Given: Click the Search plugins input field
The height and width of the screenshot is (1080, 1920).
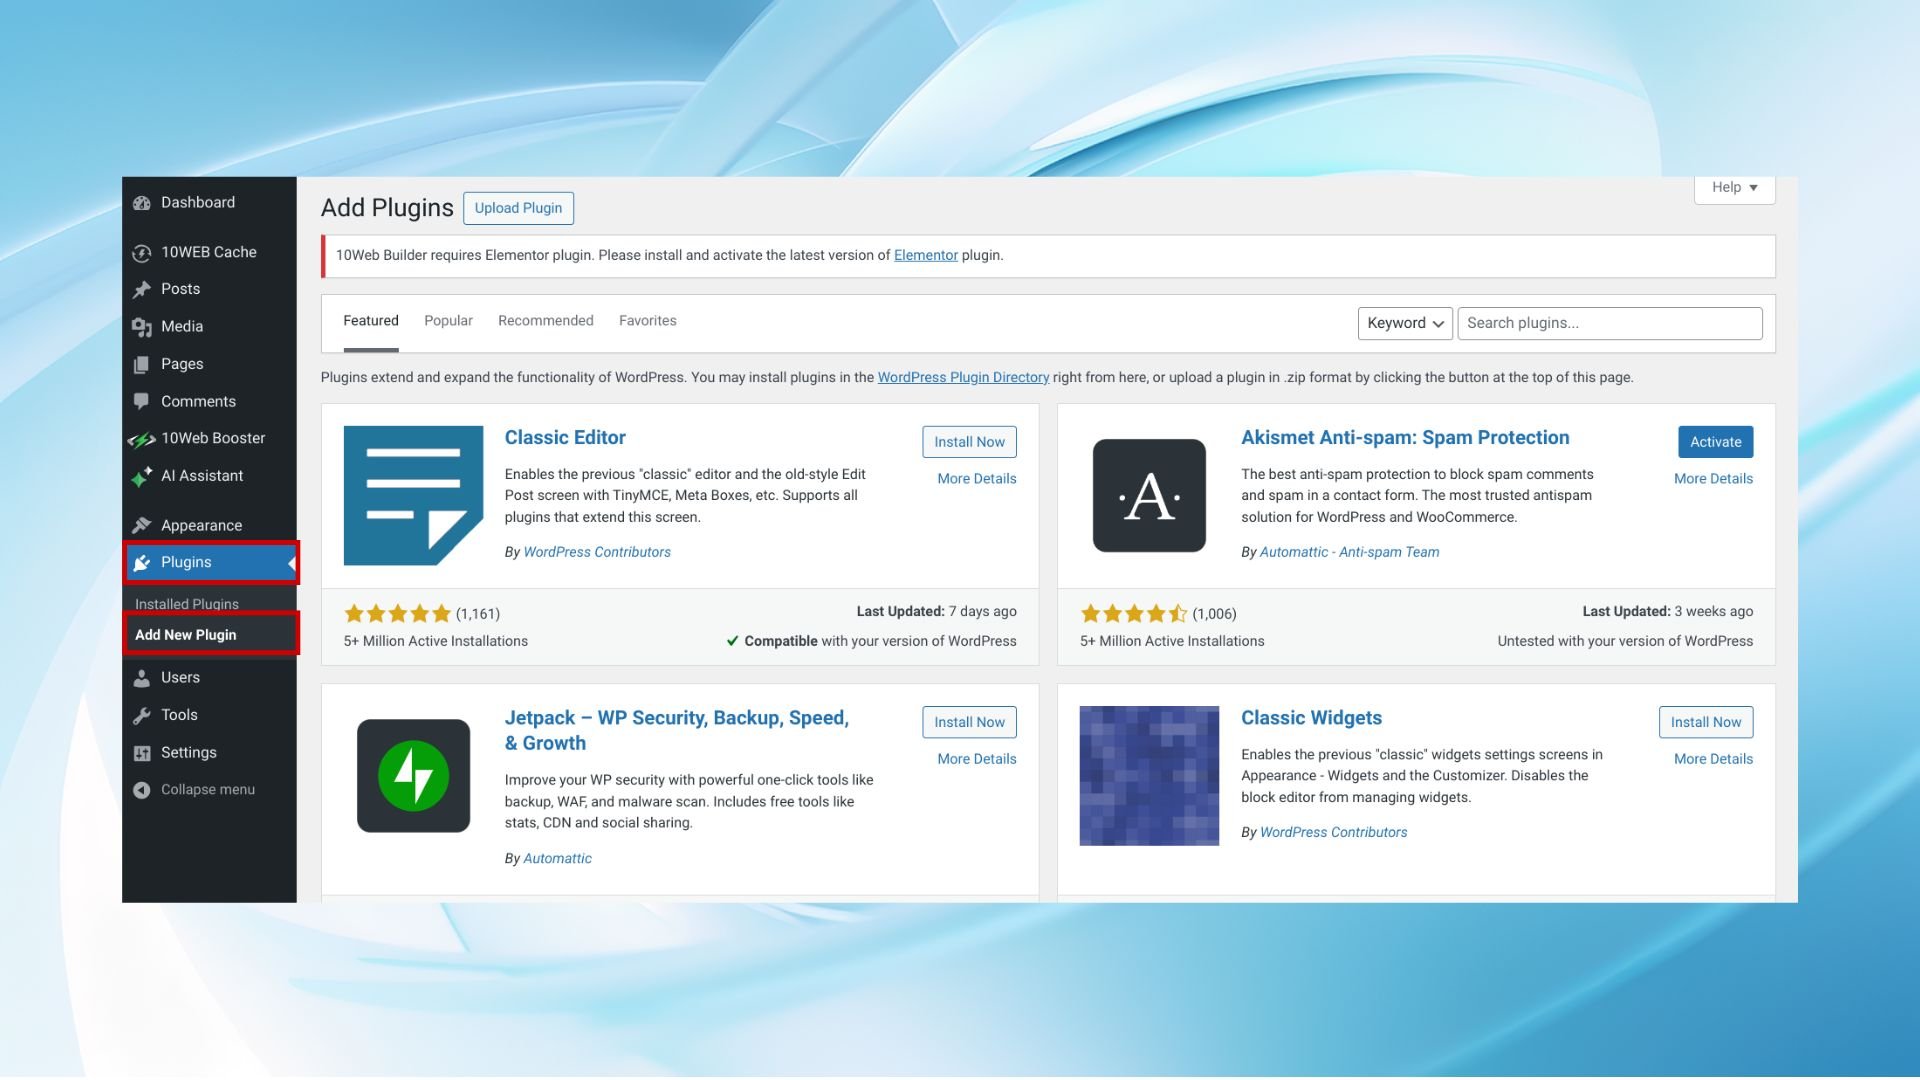Looking at the screenshot, I should pyautogui.click(x=1608, y=323).
